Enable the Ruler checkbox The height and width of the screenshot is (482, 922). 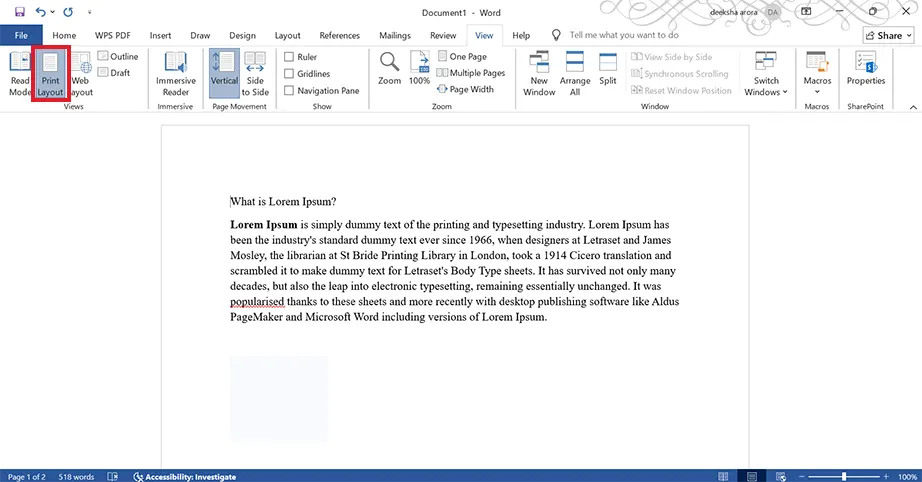tap(289, 57)
